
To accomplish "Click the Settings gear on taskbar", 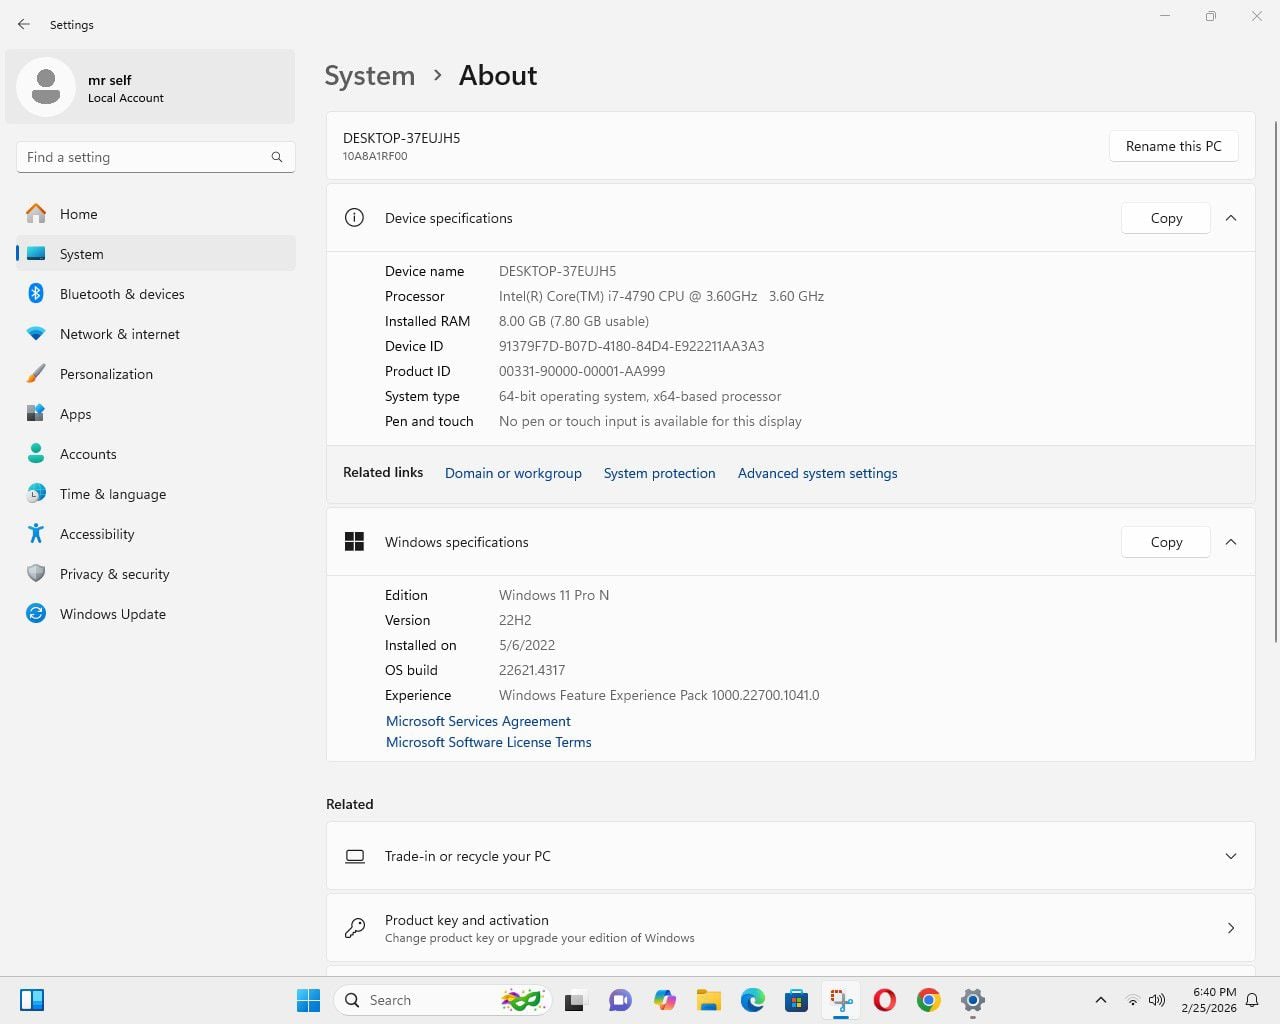I will coord(973,1000).
